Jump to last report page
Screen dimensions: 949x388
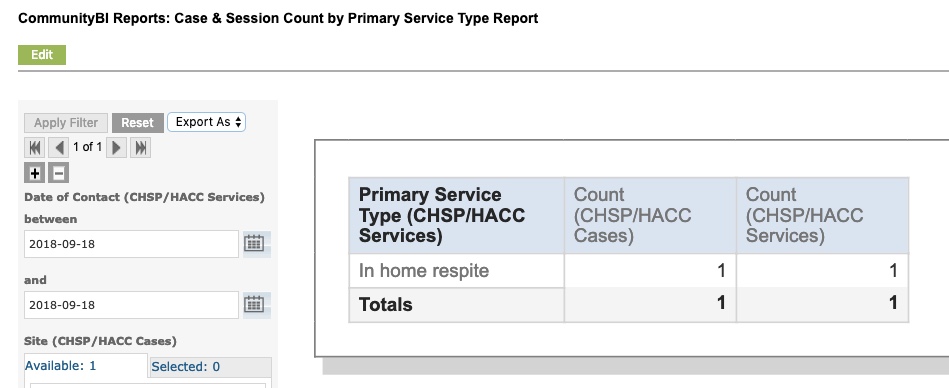tap(140, 147)
